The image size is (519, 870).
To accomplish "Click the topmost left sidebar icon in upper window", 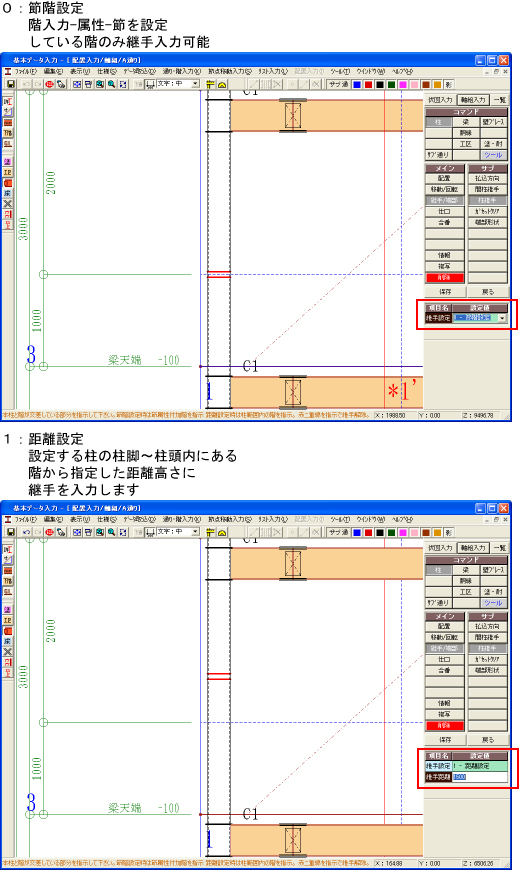I will [x=8, y=102].
